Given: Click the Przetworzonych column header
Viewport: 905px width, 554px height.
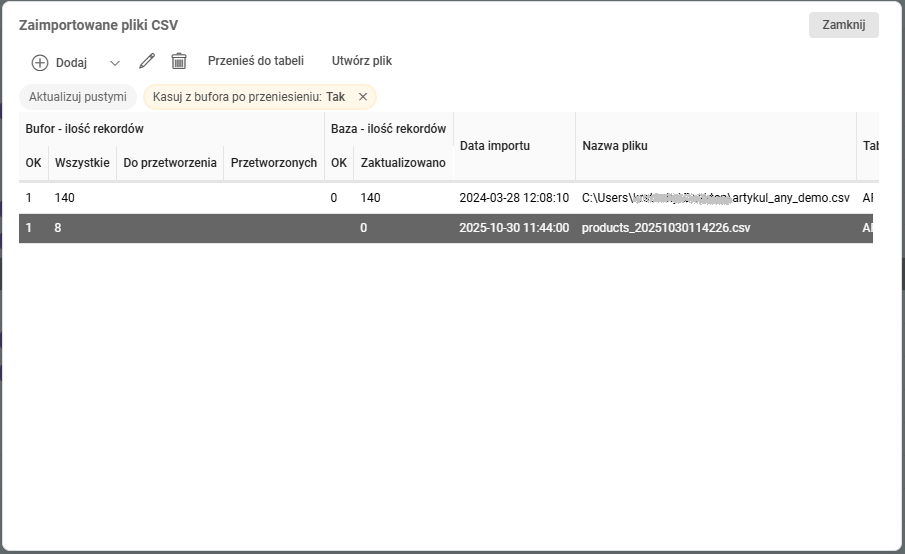Looking at the screenshot, I should [273, 163].
